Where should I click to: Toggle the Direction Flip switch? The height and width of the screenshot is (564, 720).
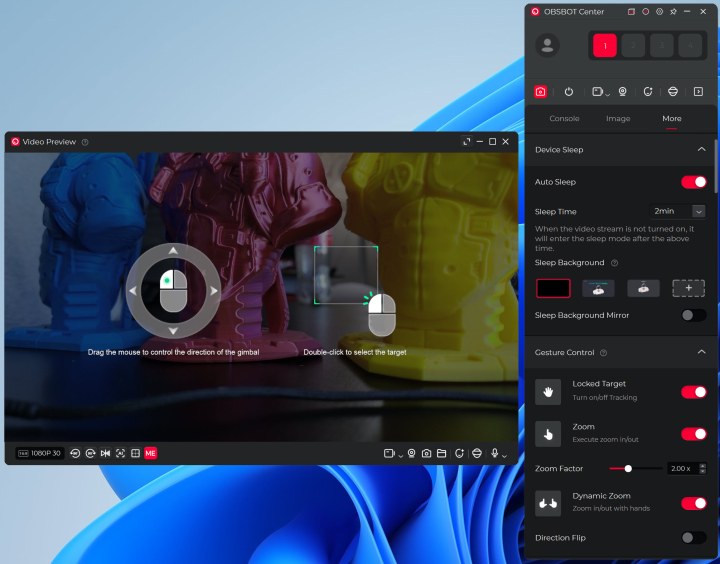[x=693, y=537]
